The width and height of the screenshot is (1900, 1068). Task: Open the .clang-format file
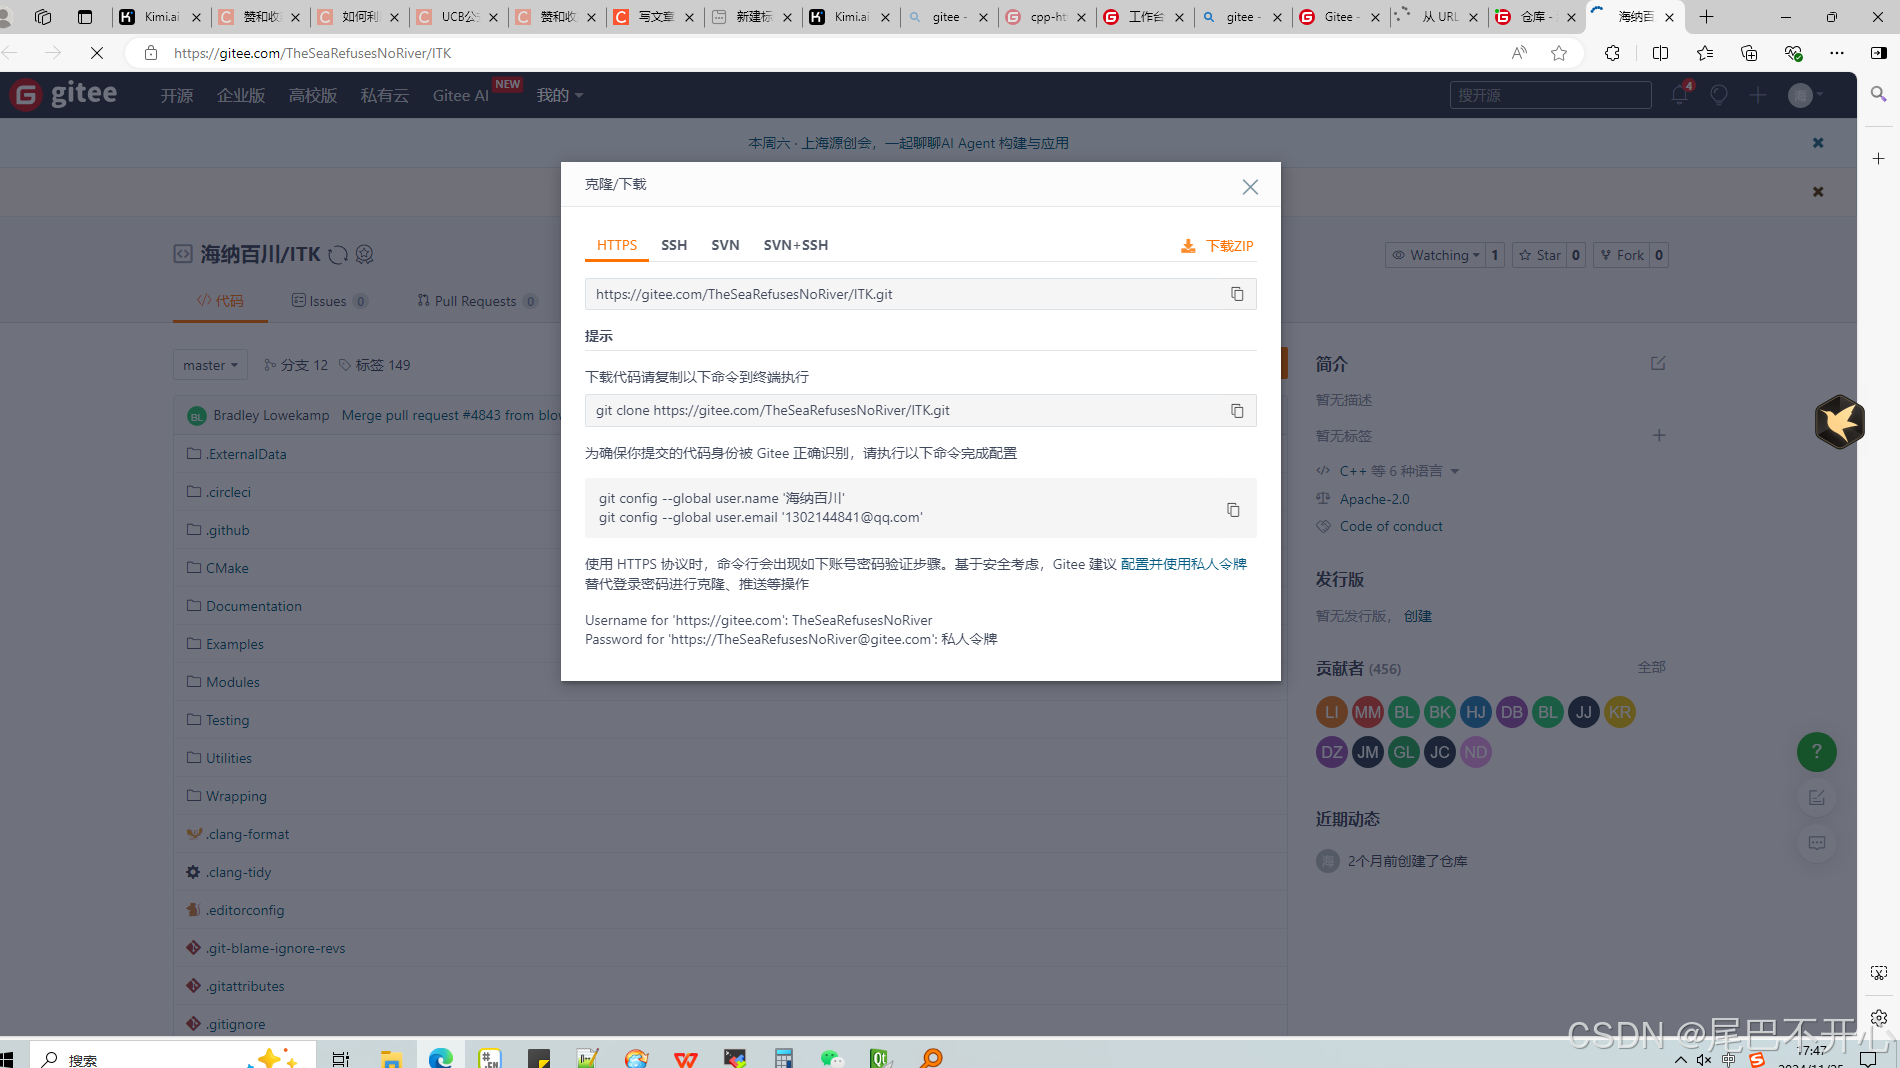coord(247,834)
